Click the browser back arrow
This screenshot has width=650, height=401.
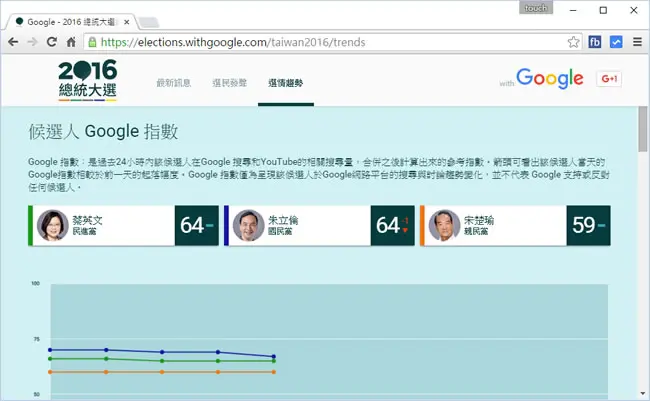point(13,42)
